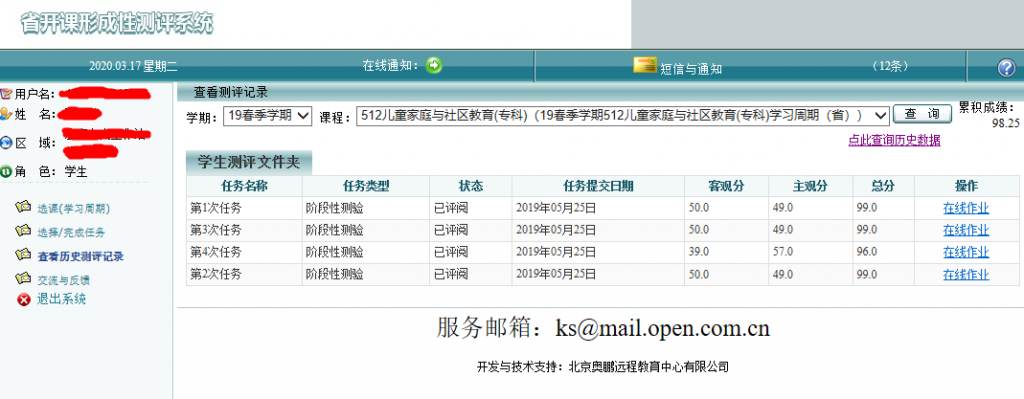This screenshot has height=399, width=1024.
Task: Click the folder icon beside 交流与反馈
Action: tap(24, 279)
